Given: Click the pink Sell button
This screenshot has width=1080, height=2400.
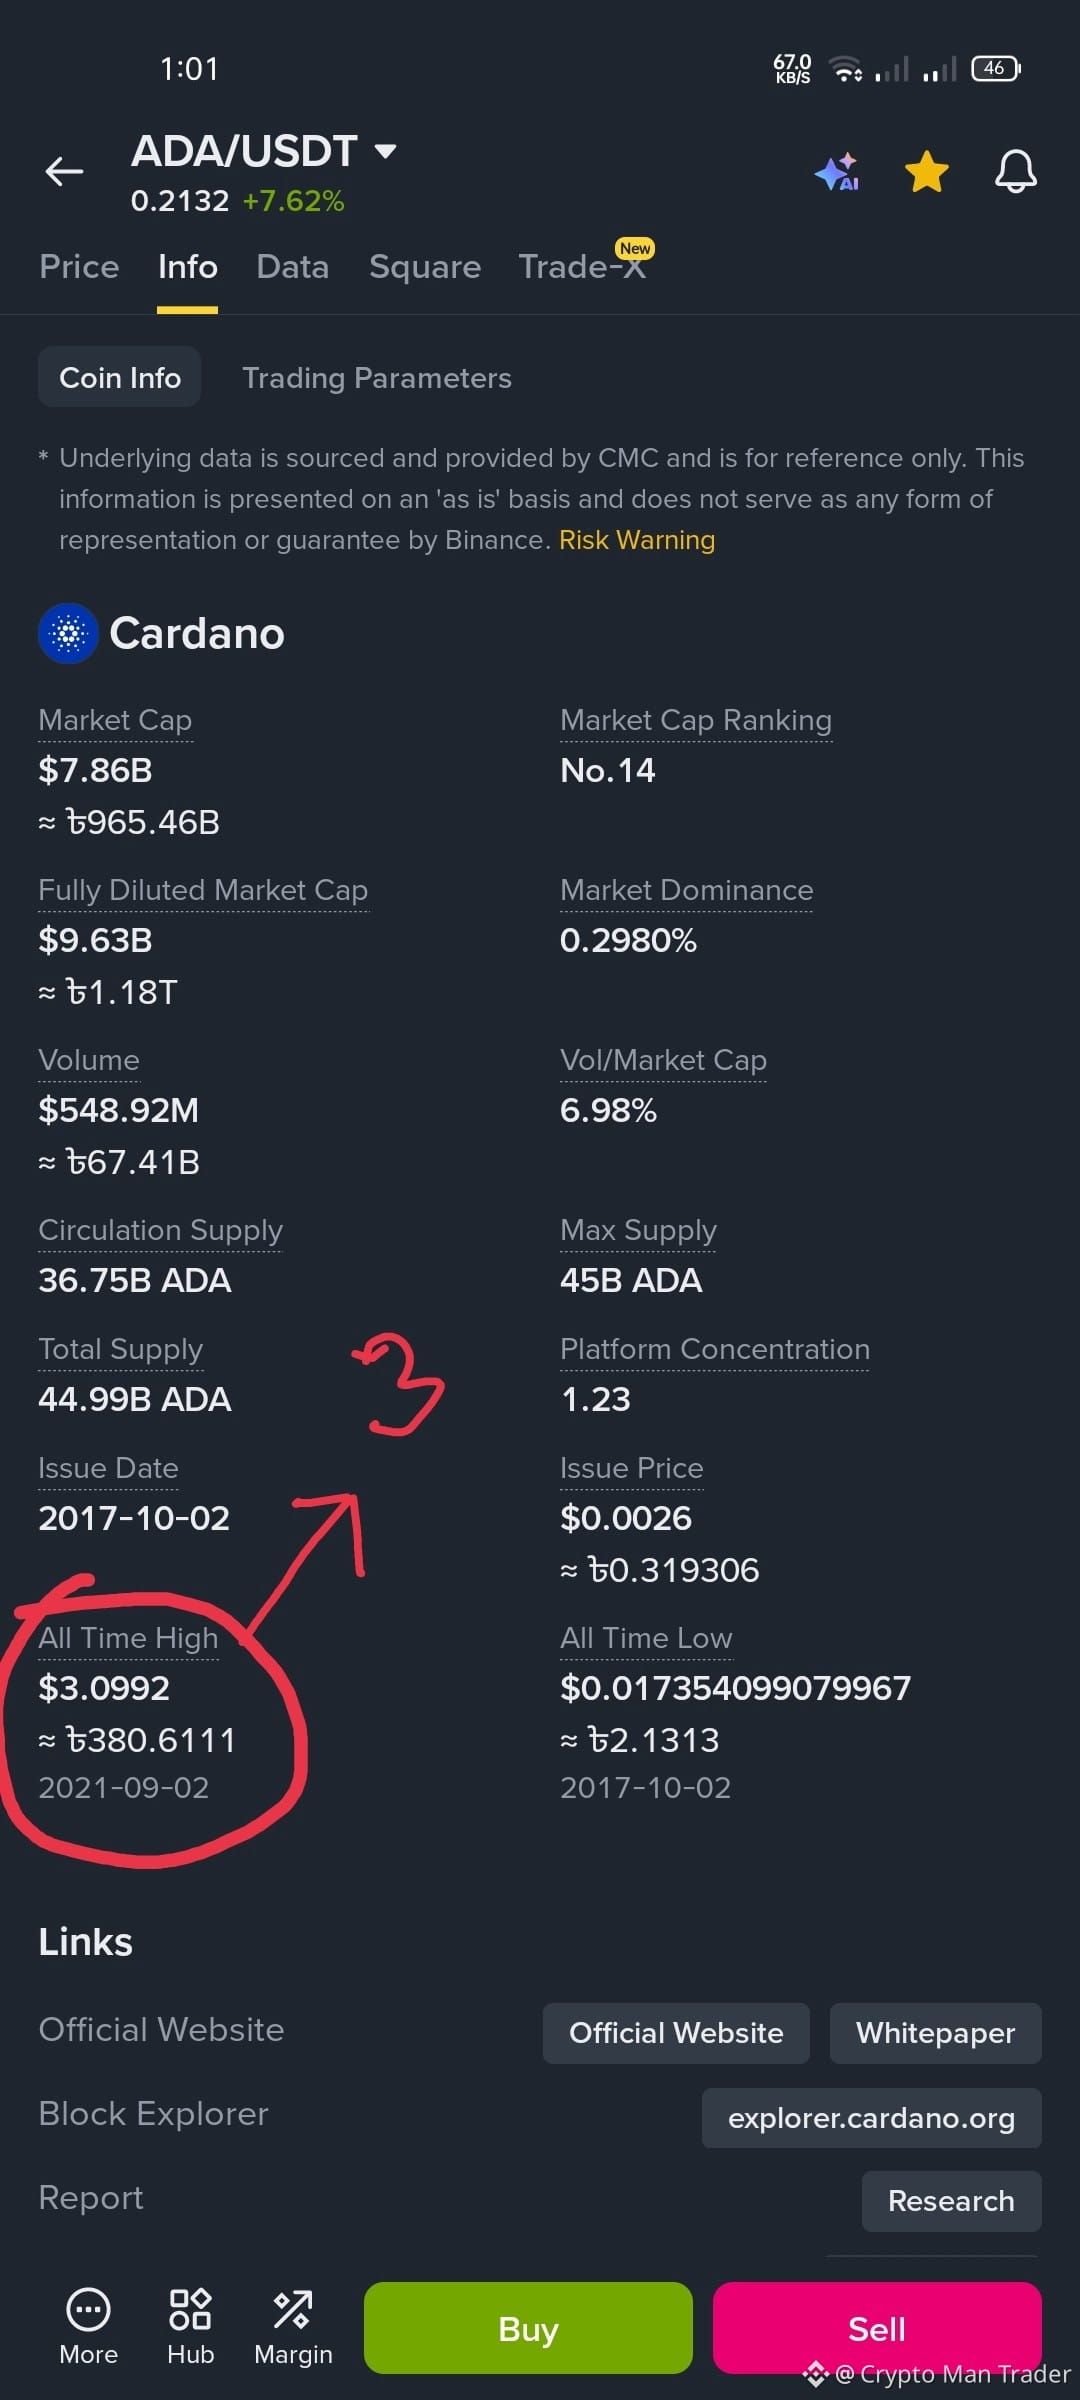Looking at the screenshot, I should (x=877, y=2328).
